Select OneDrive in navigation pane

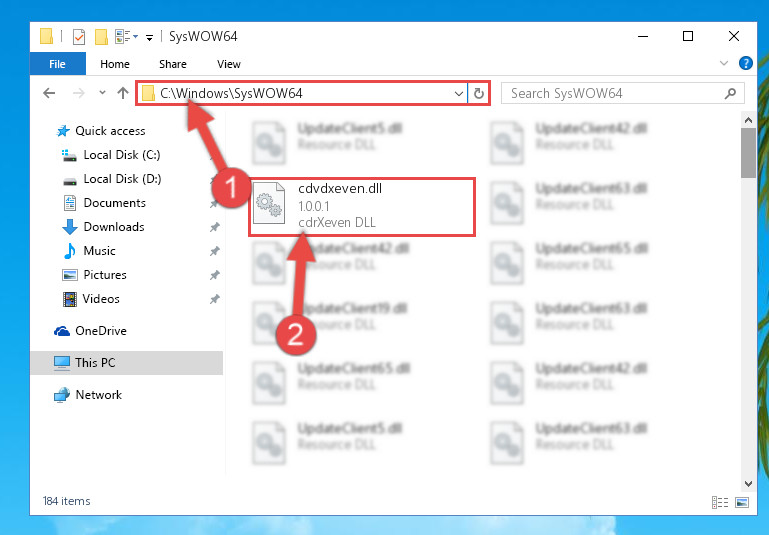pyautogui.click(x=90, y=331)
